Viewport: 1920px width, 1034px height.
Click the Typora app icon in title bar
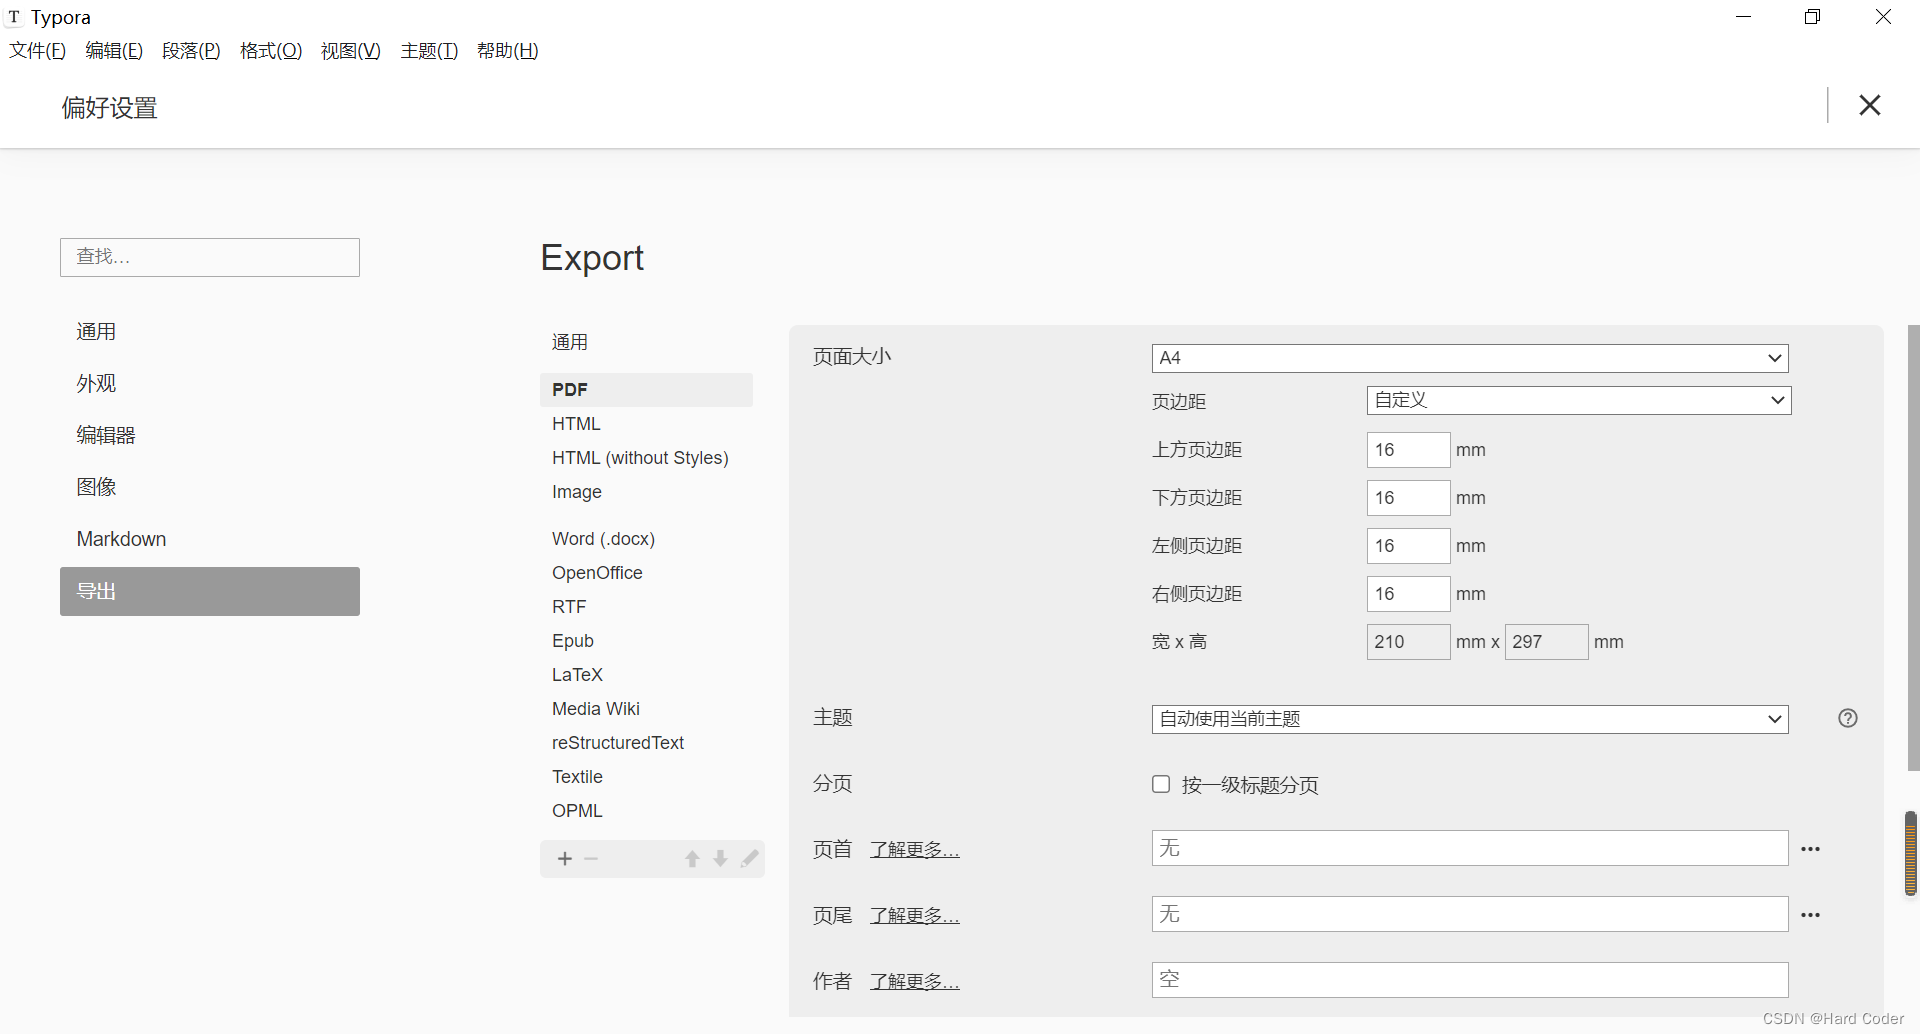pyautogui.click(x=14, y=17)
